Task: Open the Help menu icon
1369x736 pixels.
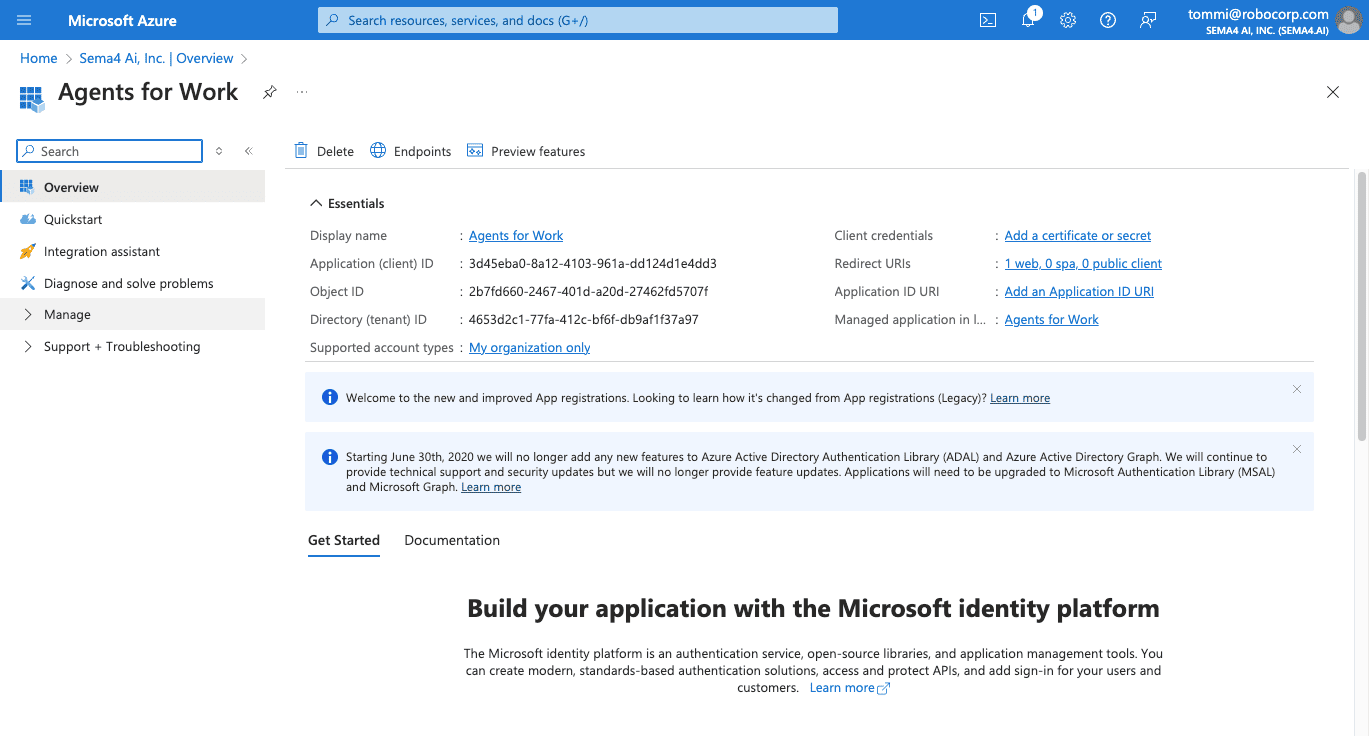Action: 1107,20
